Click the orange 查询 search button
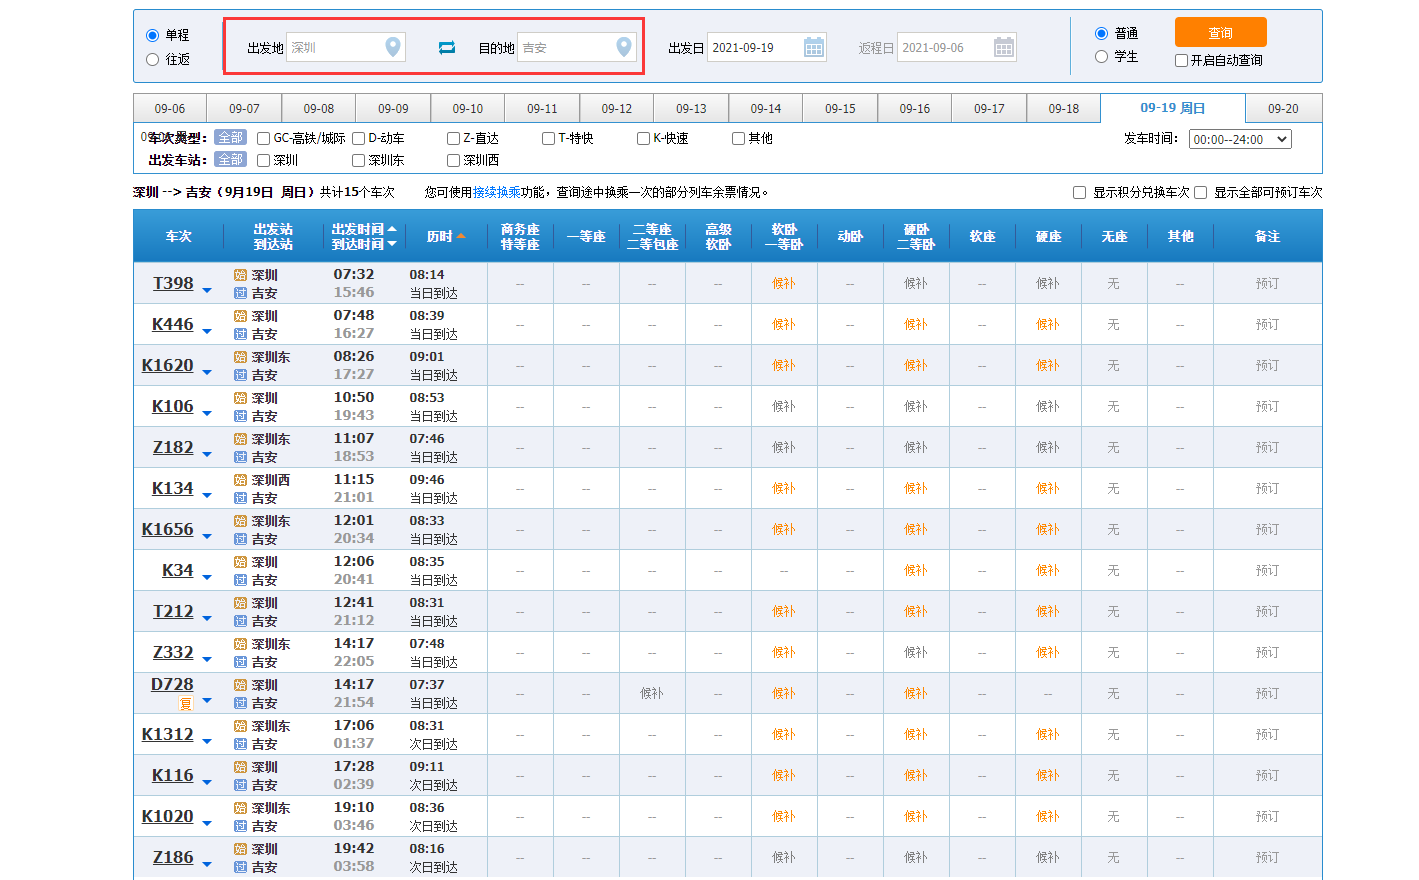 pyautogui.click(x=1220, y=32)
